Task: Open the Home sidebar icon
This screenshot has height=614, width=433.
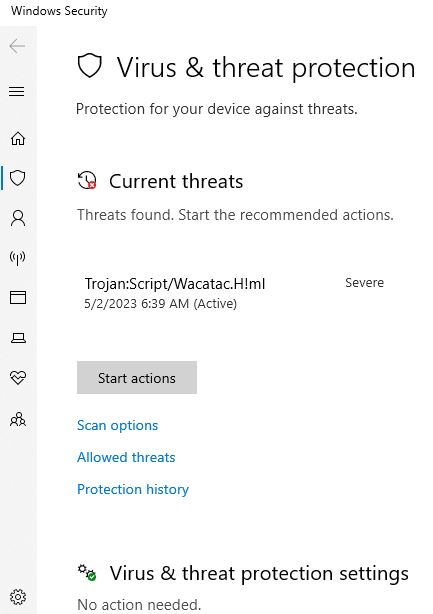Action: point(18,138)
